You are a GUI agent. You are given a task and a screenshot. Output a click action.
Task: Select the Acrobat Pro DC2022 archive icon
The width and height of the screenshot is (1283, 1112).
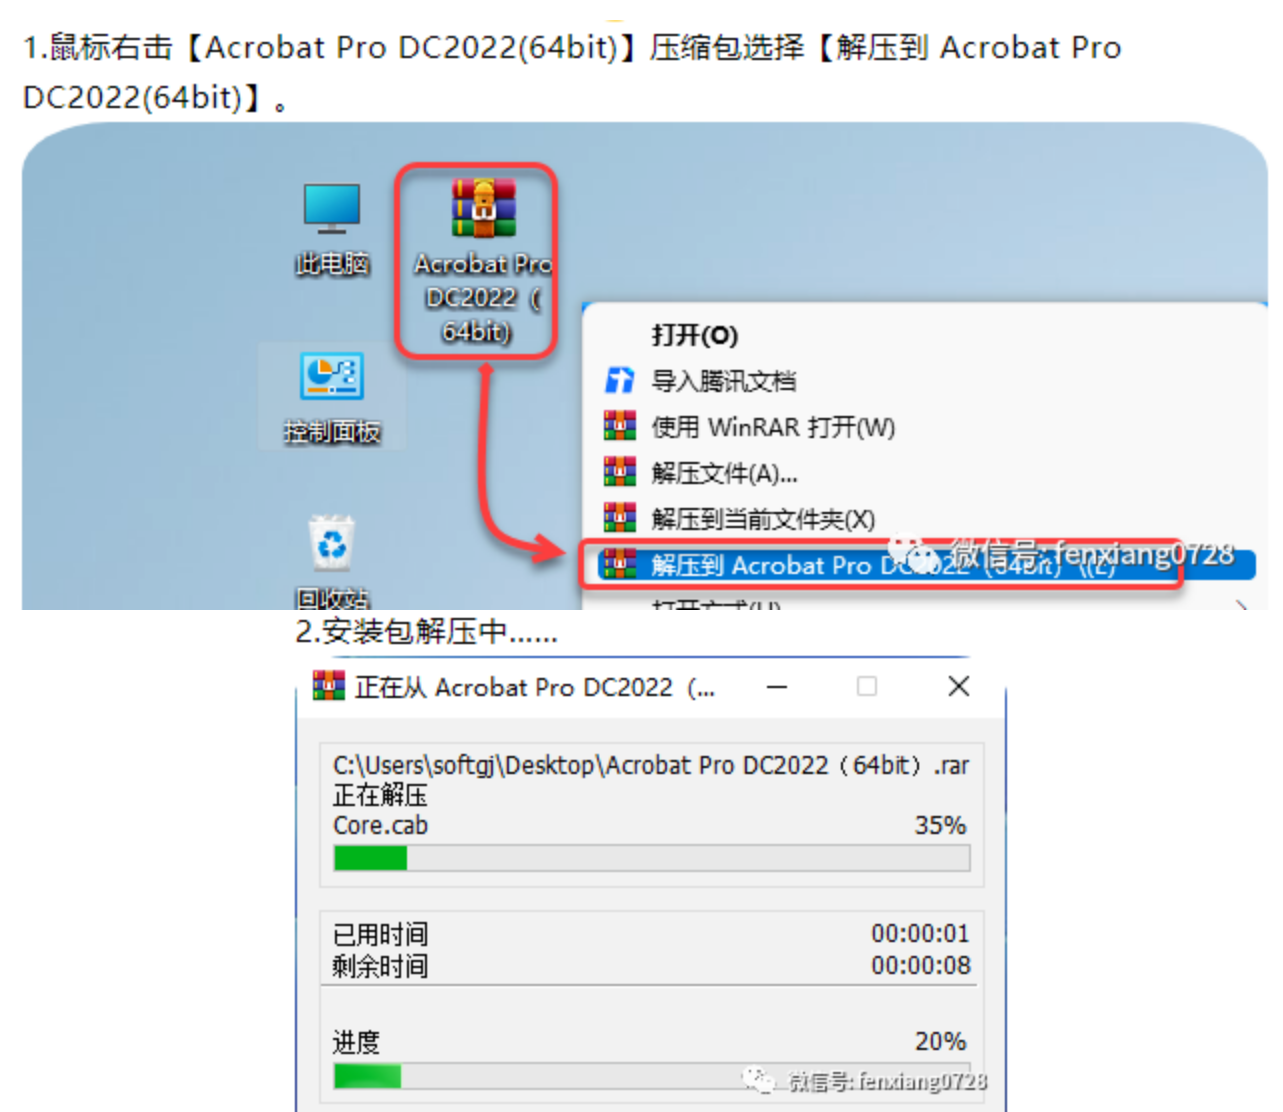tap(483, 207)
